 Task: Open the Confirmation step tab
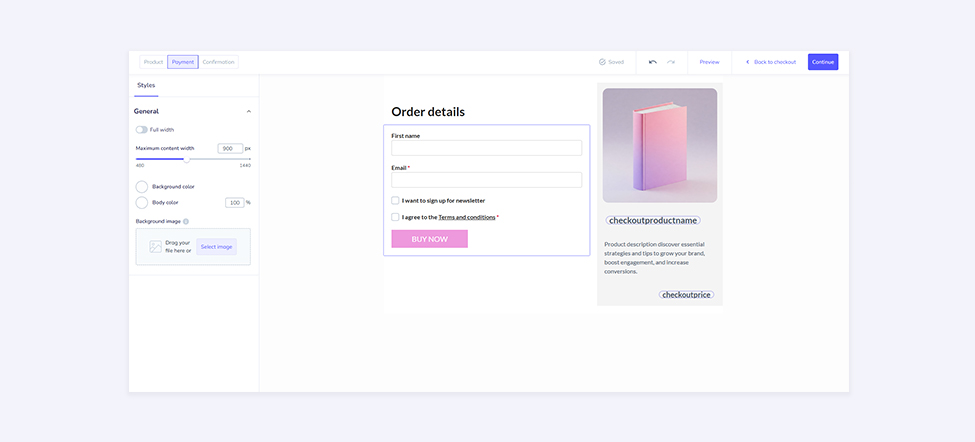click(x=218, y=62)
